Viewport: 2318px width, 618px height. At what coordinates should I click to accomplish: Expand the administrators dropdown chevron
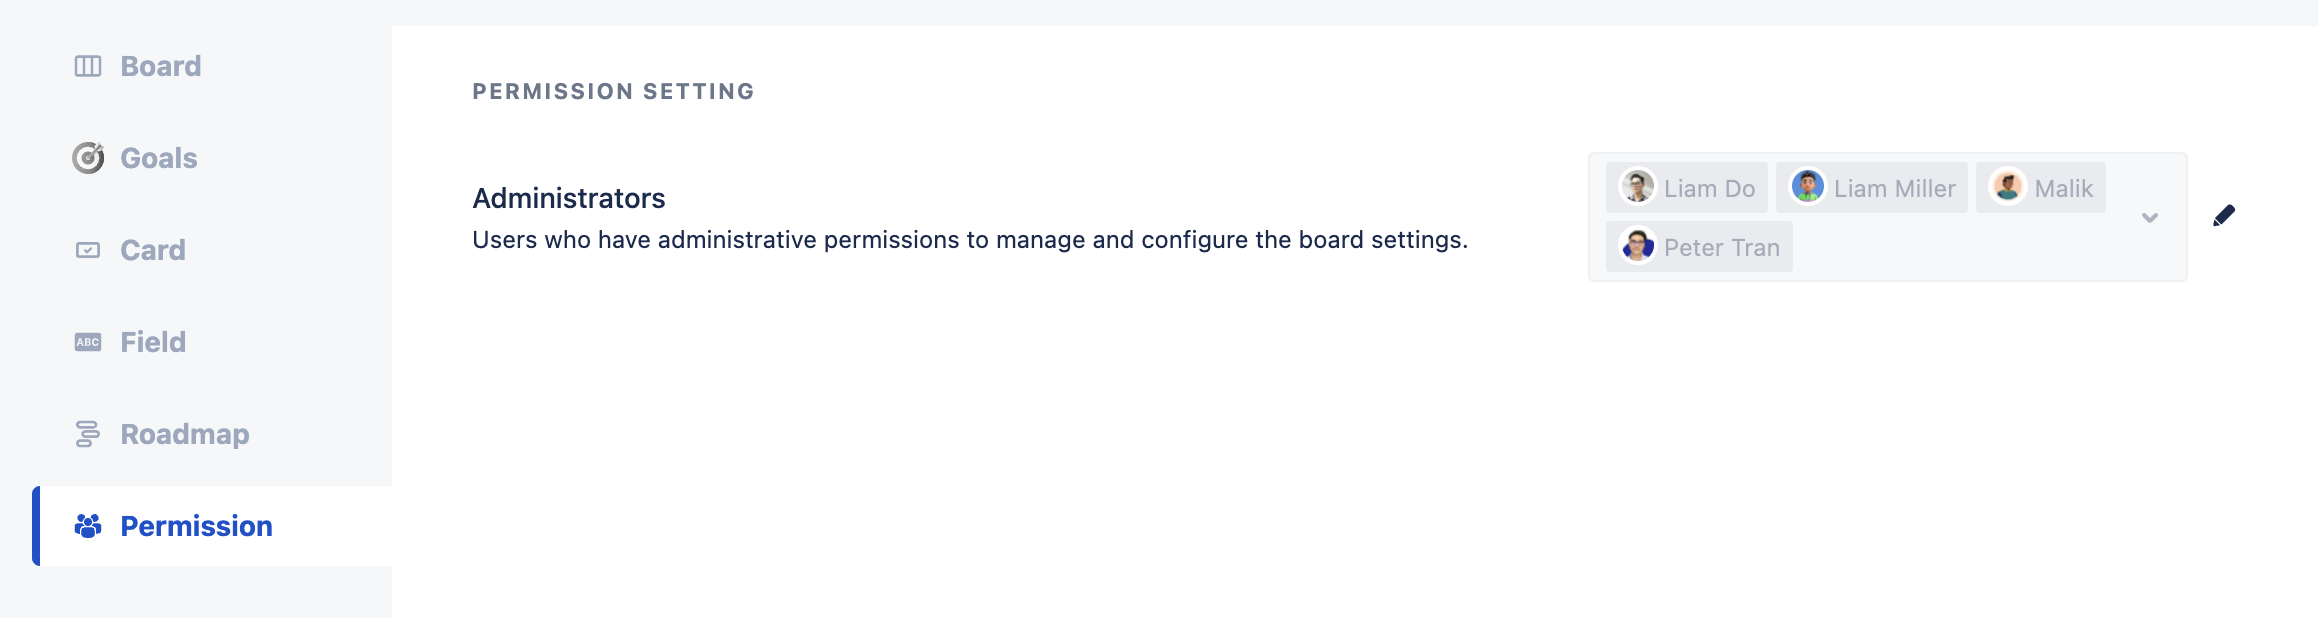coord(2150,217)
